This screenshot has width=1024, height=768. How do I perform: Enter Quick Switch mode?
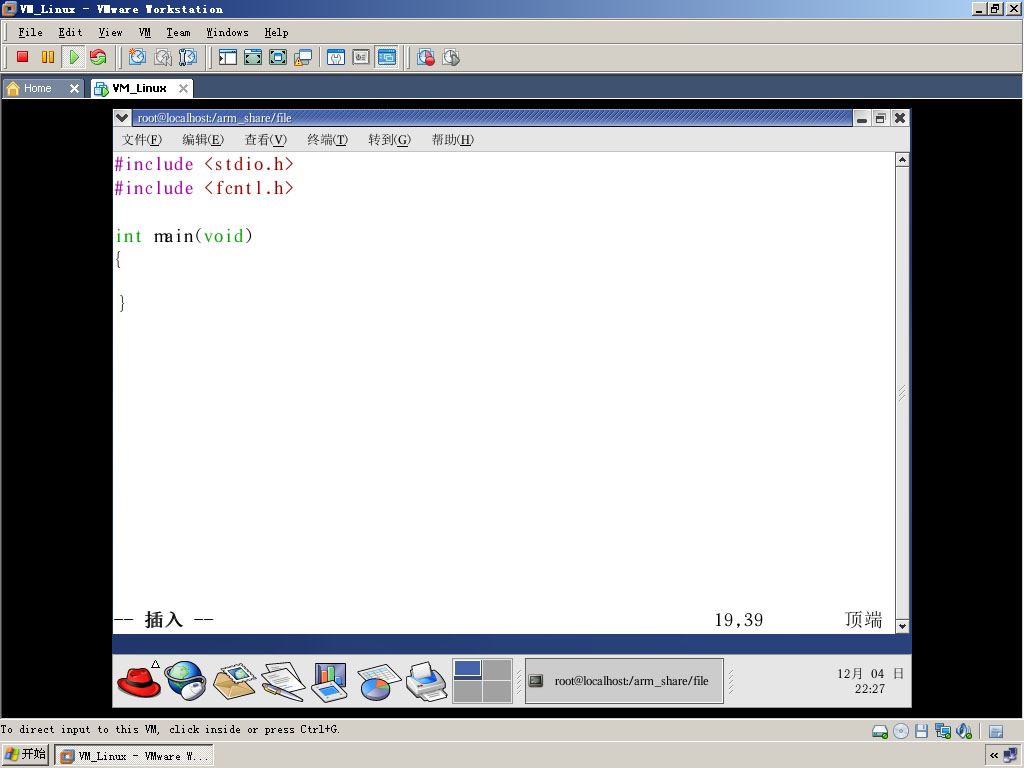253,57
